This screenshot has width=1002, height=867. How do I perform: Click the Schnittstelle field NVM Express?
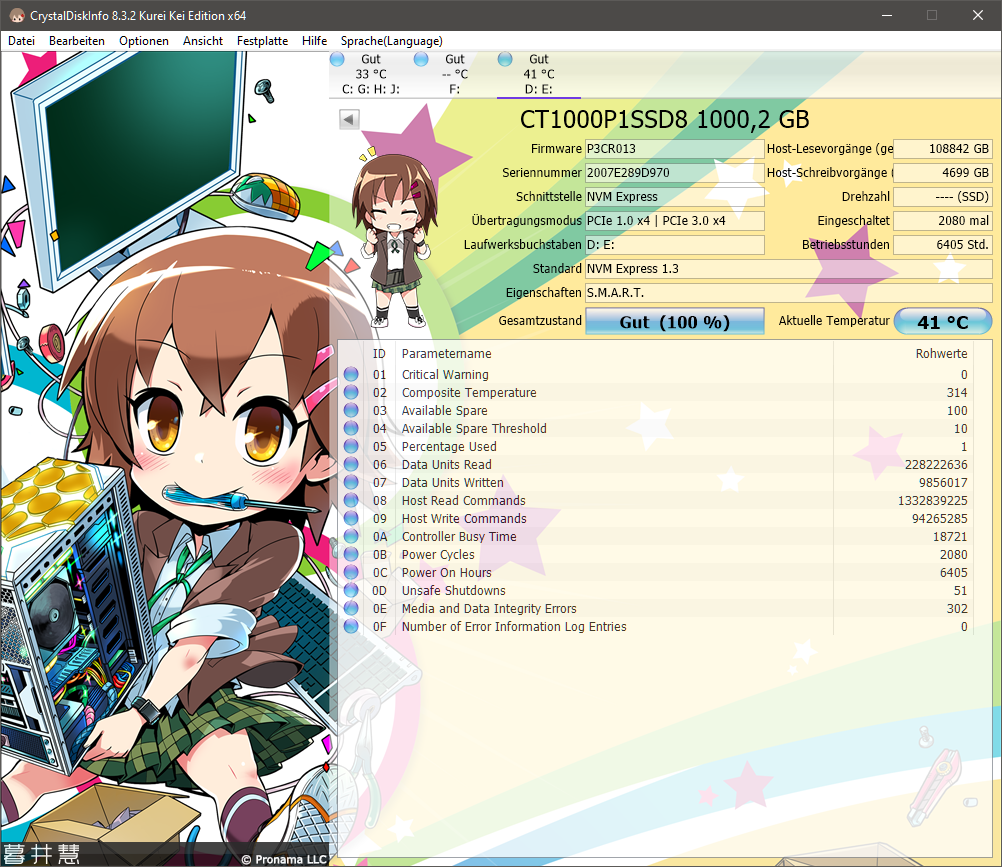tap(675, 197)
